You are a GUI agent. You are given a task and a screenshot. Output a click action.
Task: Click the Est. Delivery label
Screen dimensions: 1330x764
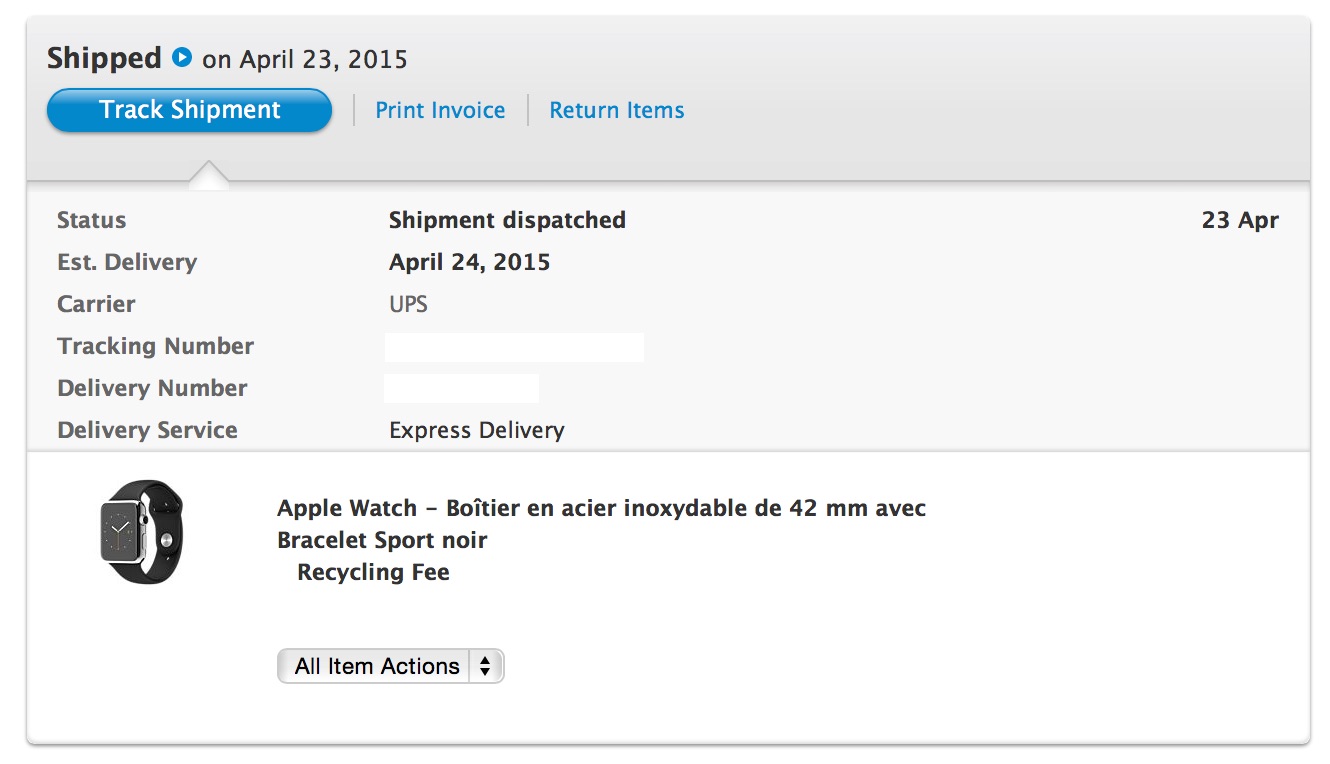coord(127,262)
